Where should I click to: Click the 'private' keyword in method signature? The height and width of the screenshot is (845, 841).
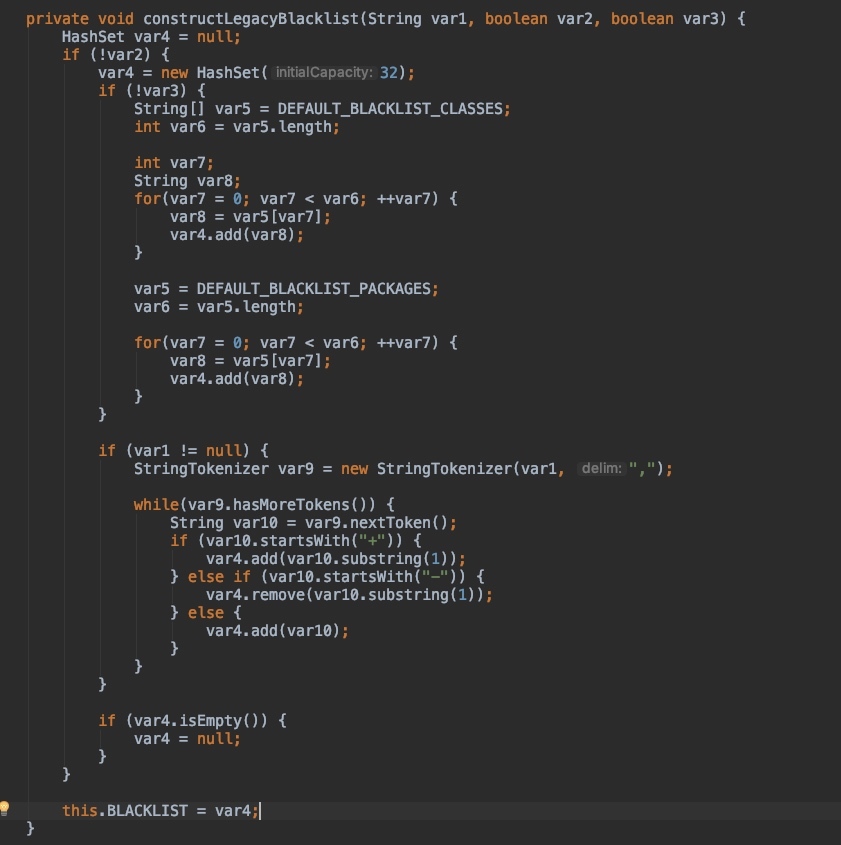(55, 19)
